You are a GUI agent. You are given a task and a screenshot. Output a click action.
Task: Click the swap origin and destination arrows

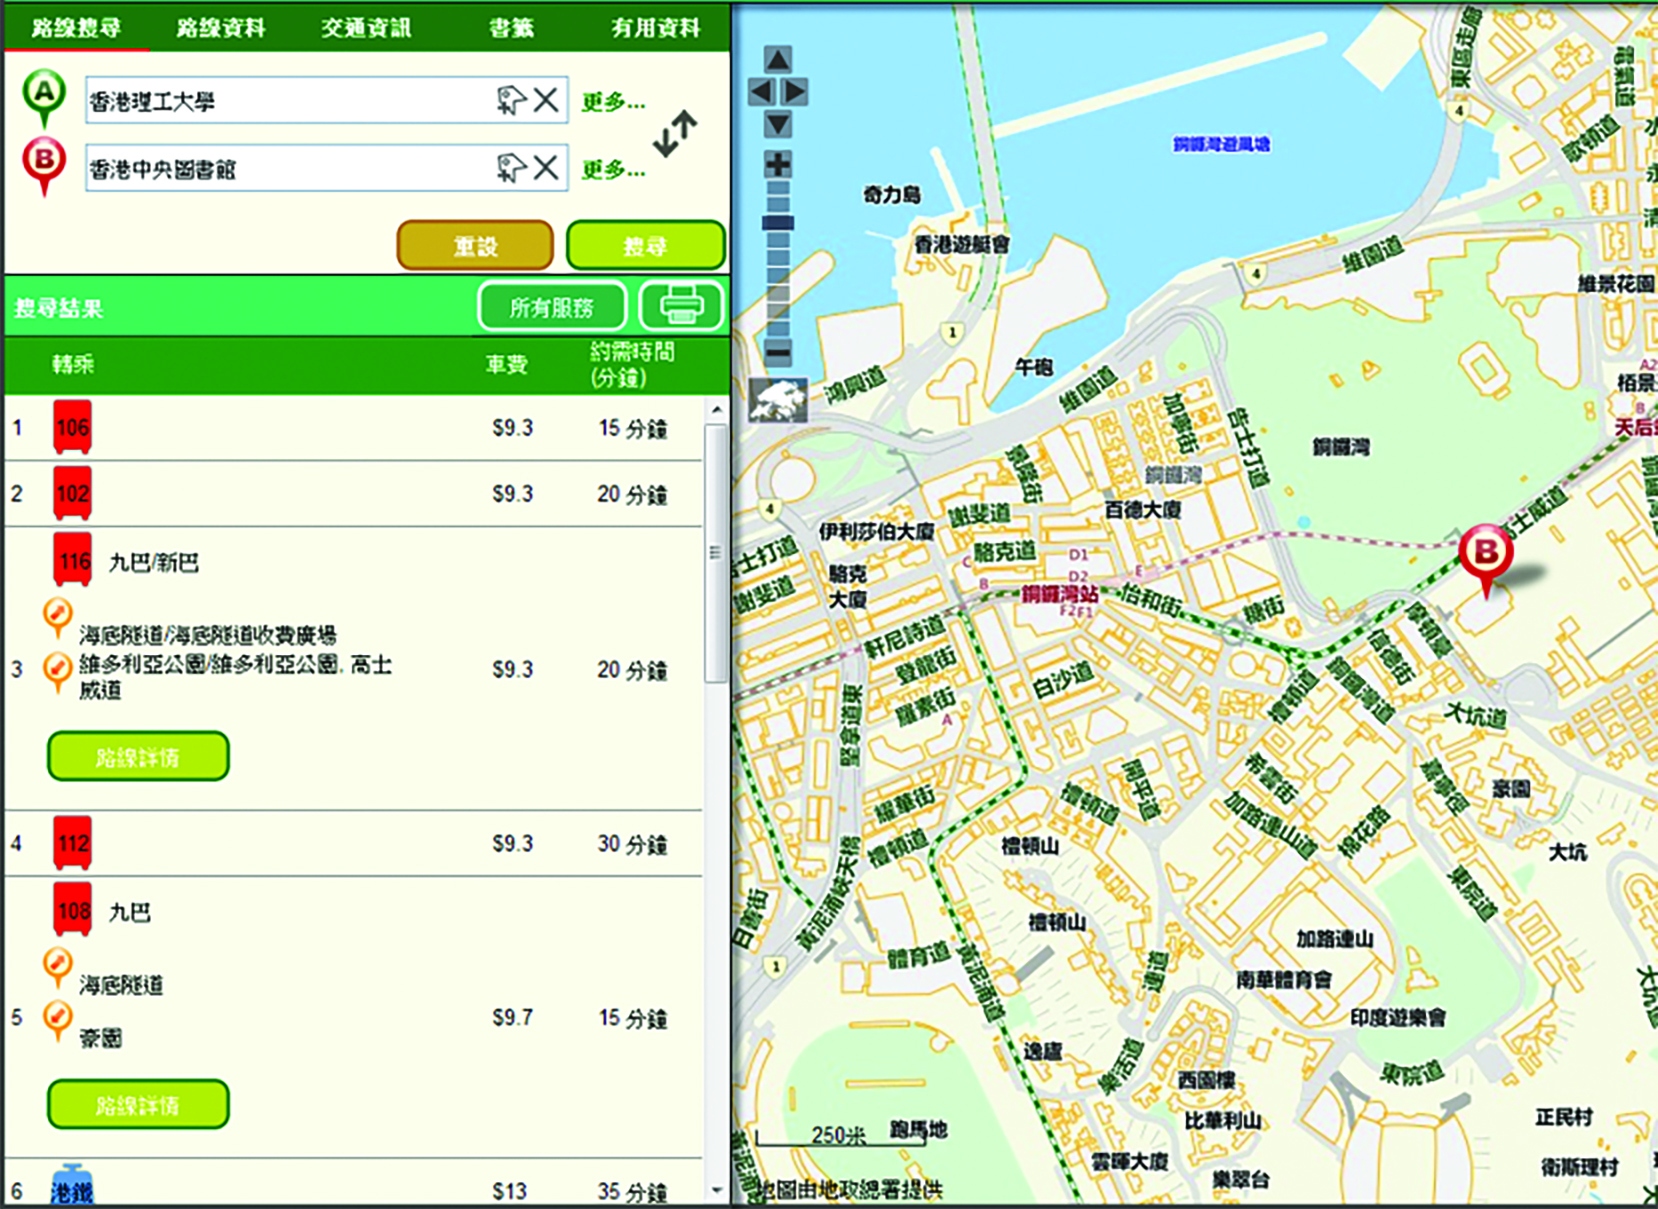click(675, 134)
